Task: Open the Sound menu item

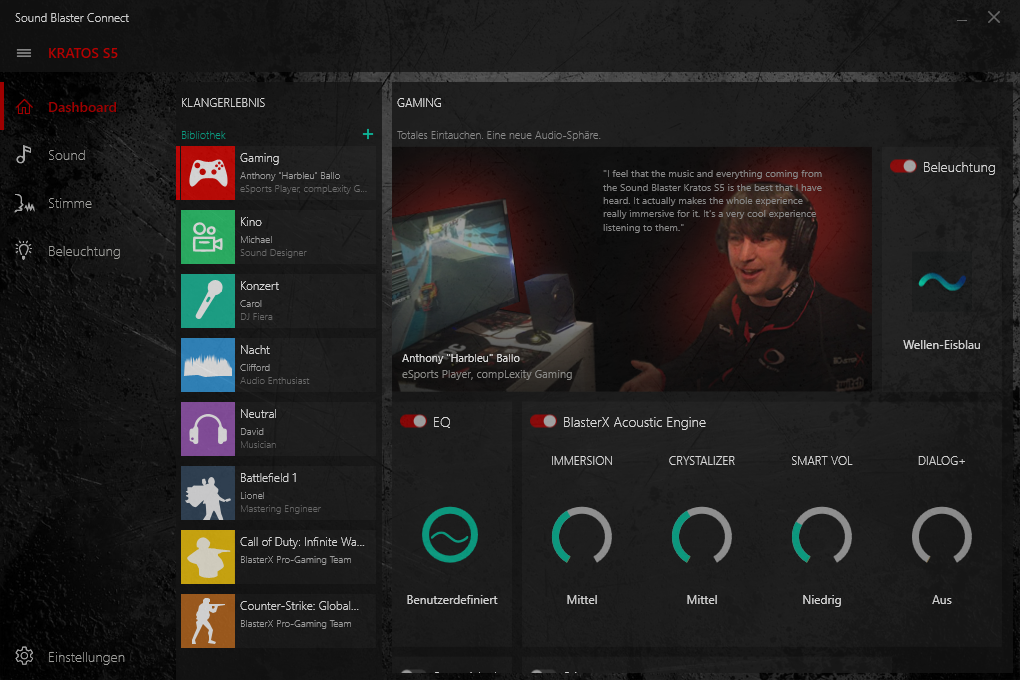Action: [x=88, y=155]
